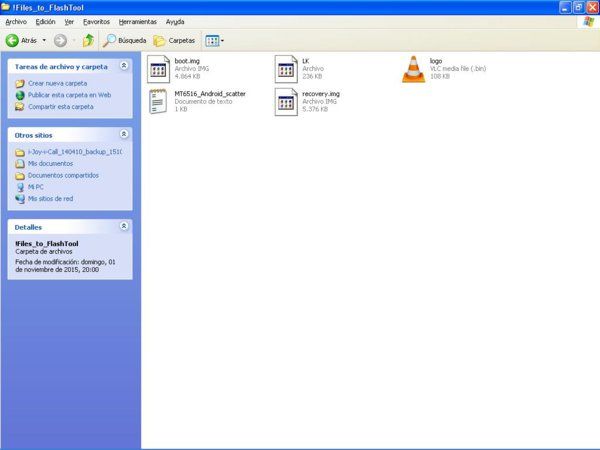Open the Views icon dropdown
The image size is (600, 450).
click(x=214, y=40)
